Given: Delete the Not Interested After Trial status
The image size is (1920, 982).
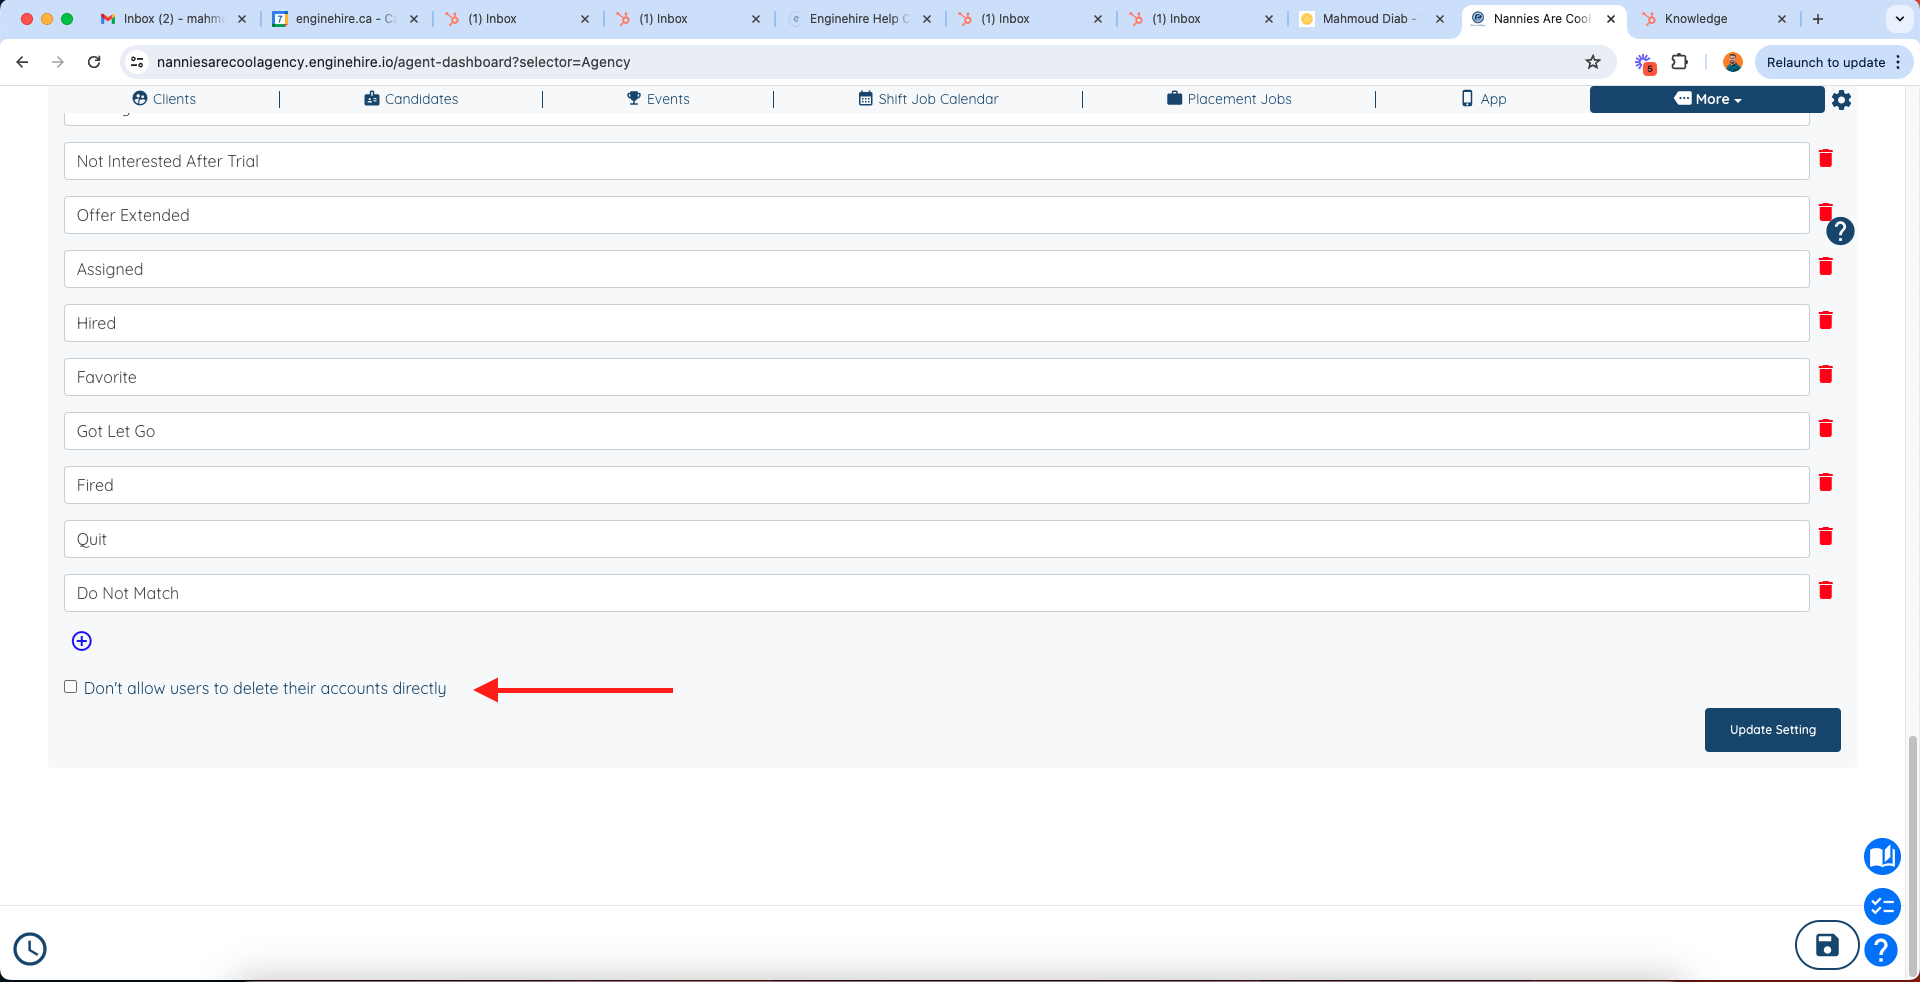Looking at the screenshot, I should pyautogui.click(x=1825, y=158).
